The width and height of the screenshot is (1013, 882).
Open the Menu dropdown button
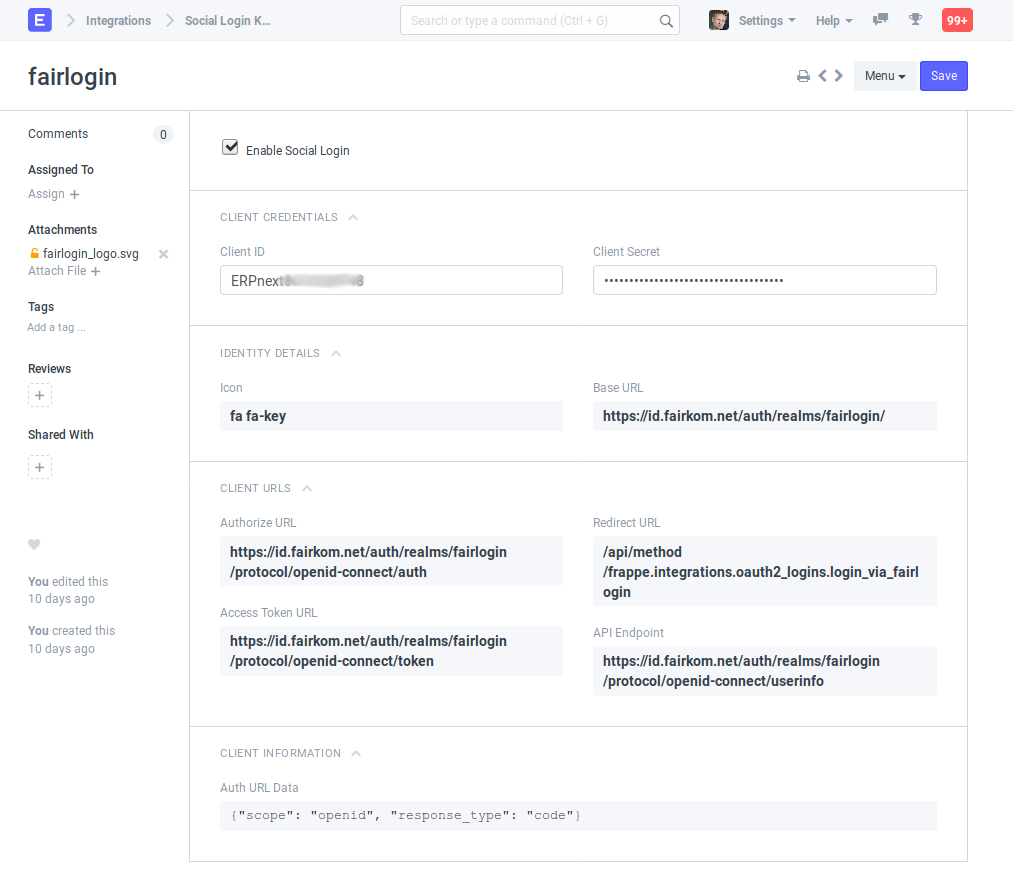click(884, 76)
